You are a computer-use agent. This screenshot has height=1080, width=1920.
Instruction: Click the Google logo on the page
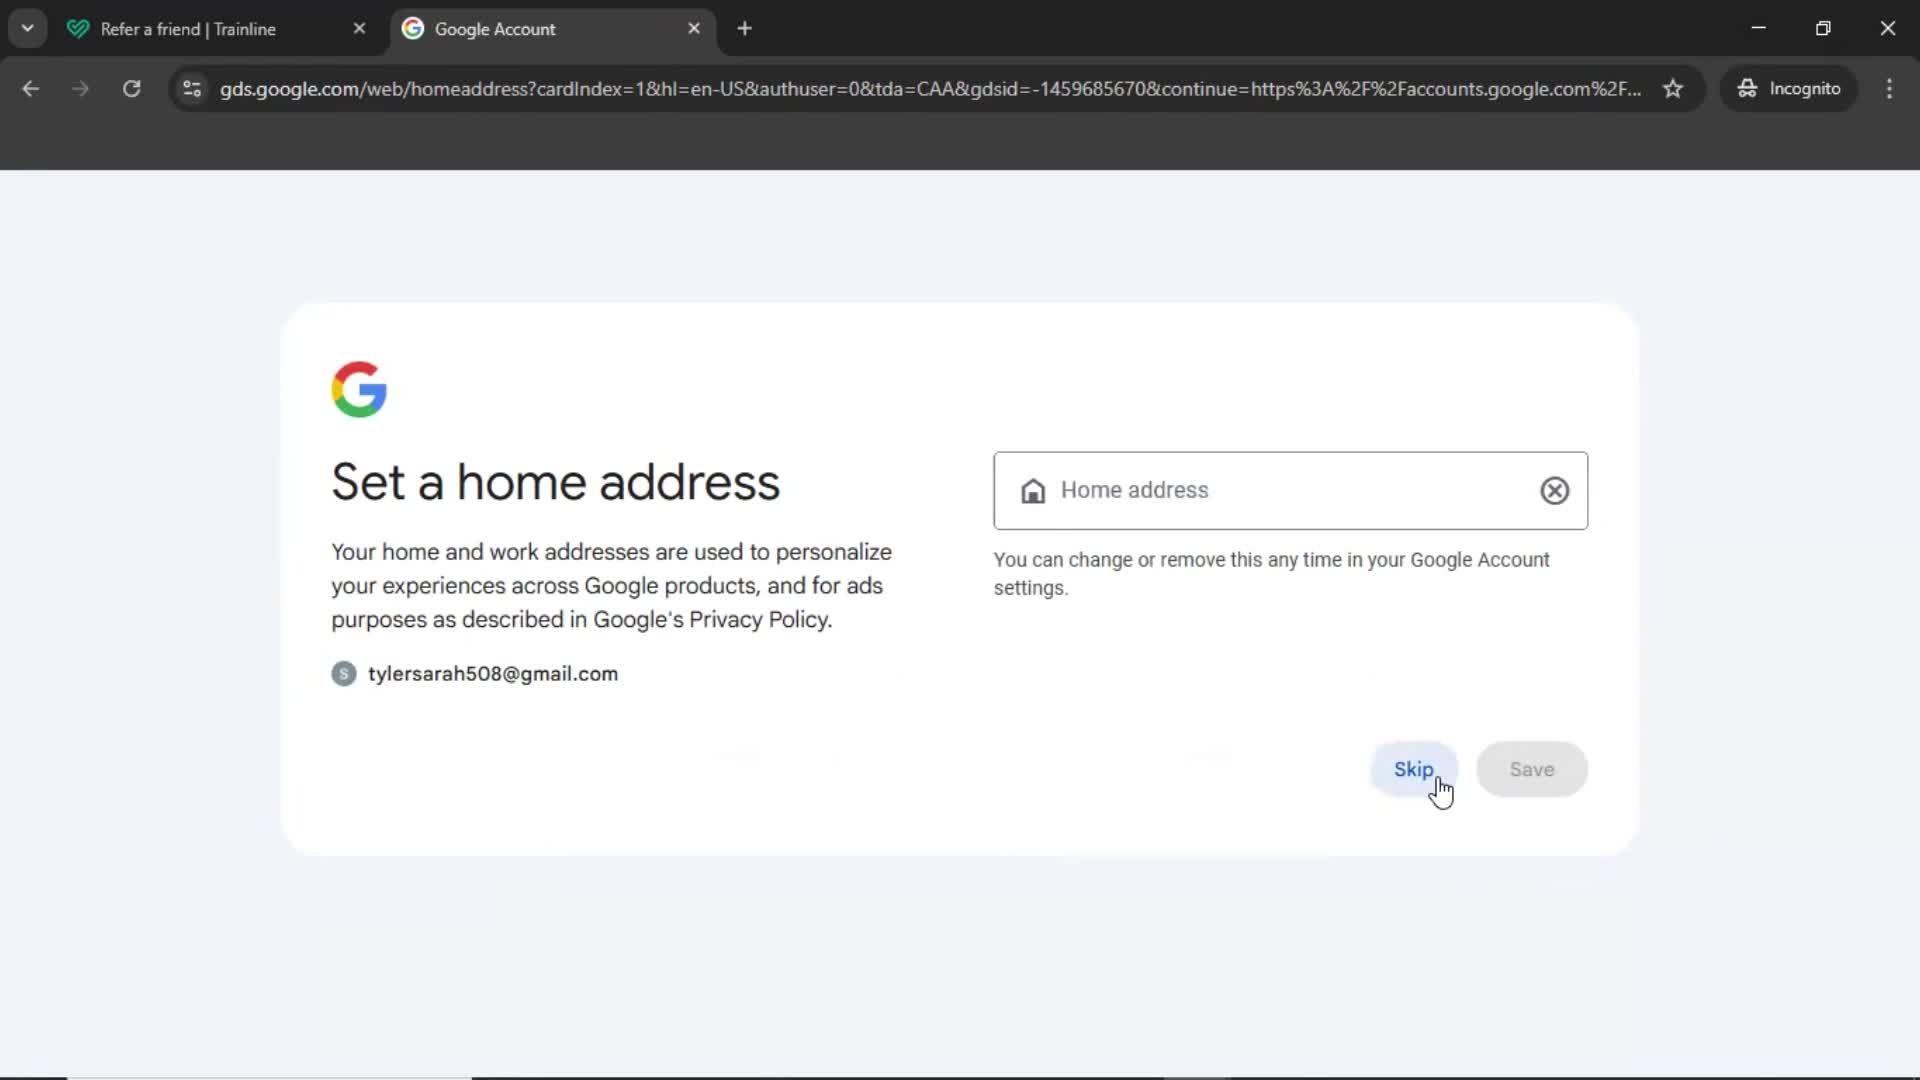tap(360, 390)
